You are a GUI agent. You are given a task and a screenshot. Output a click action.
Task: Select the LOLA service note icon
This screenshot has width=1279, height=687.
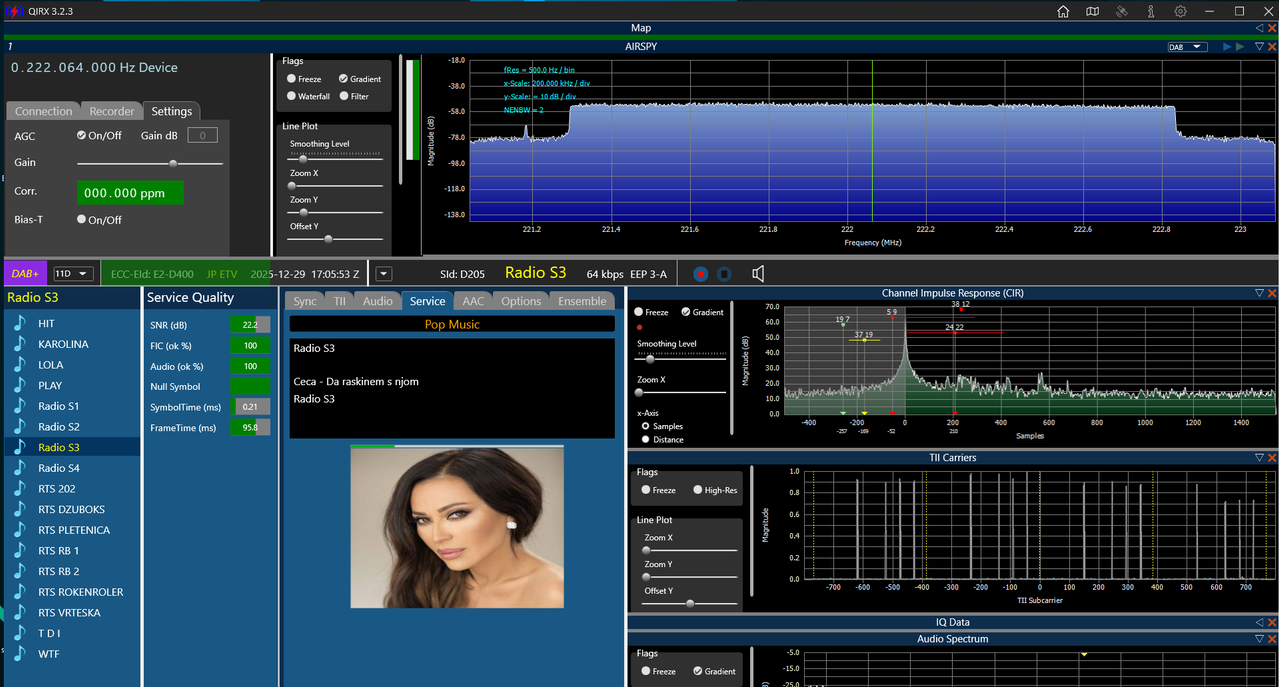(19, 365)
